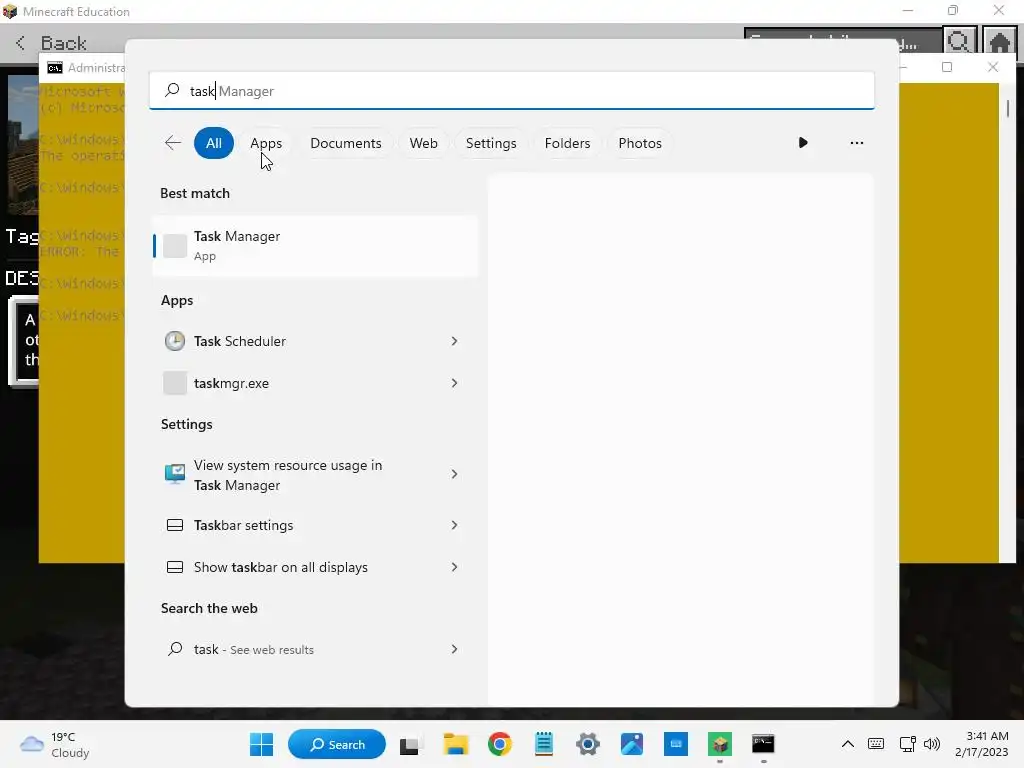This screenshot has height=768, width=1024.
Task: Switch to the Settings filter tab
Action: click(x=491, y=143)
